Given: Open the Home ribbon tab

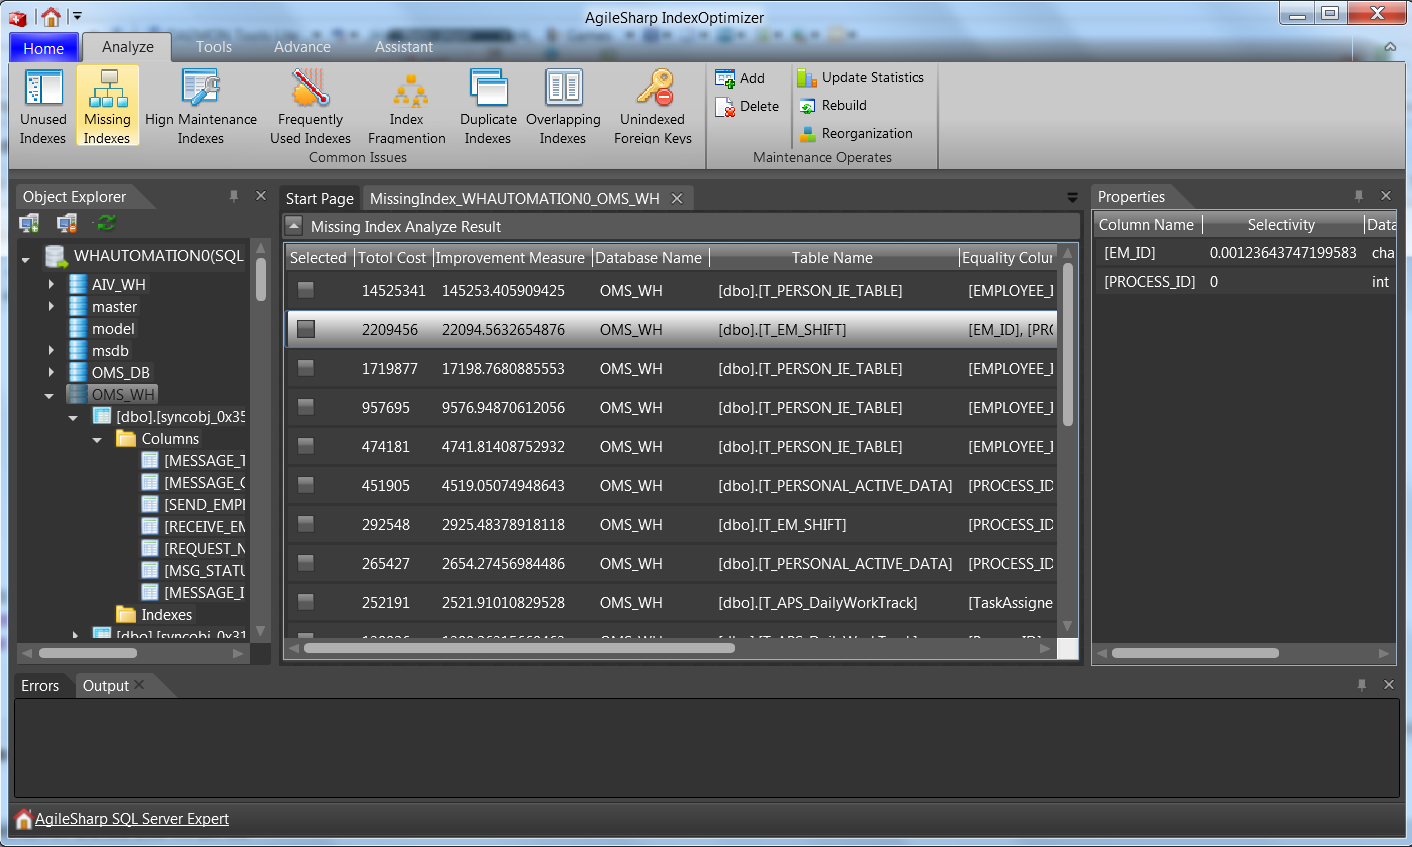Looking at the screenshot, I should click(x=43, y=47).
